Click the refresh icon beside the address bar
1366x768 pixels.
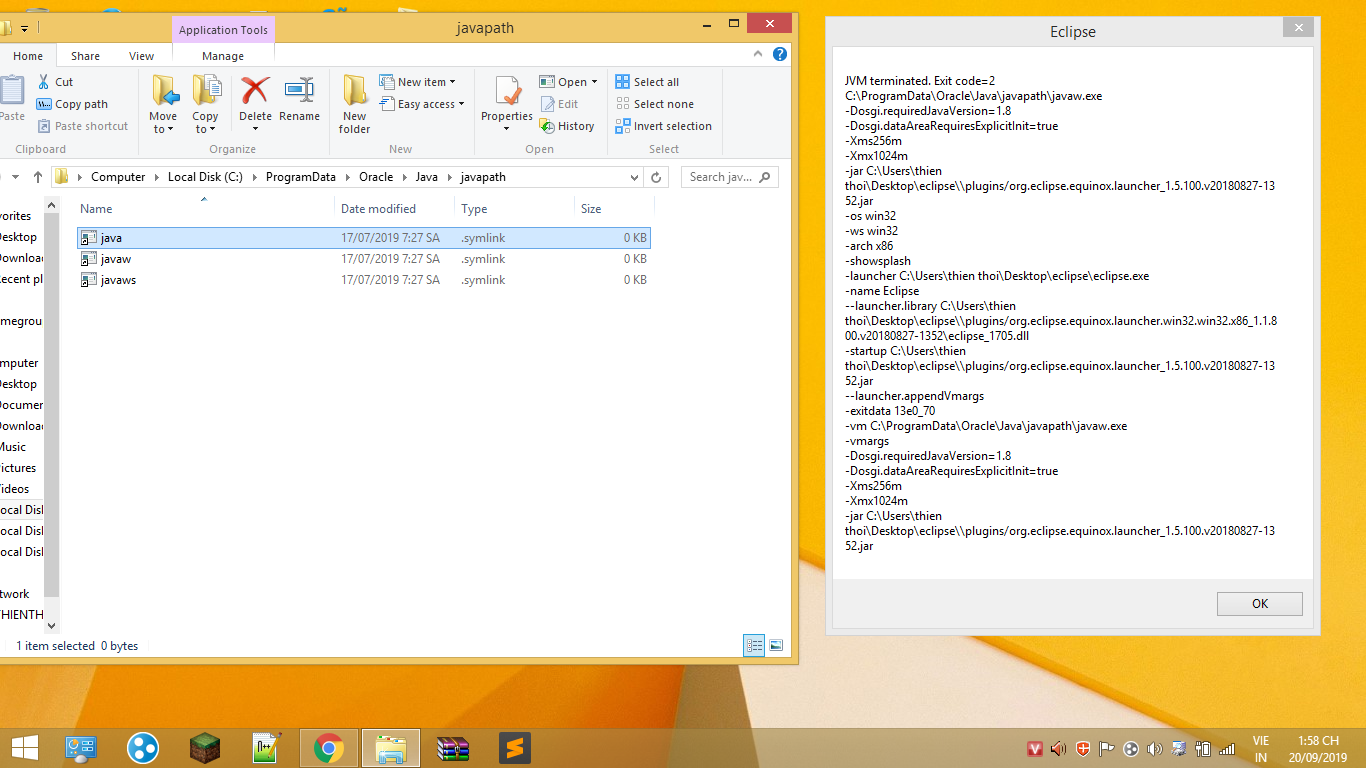(656, 177)
